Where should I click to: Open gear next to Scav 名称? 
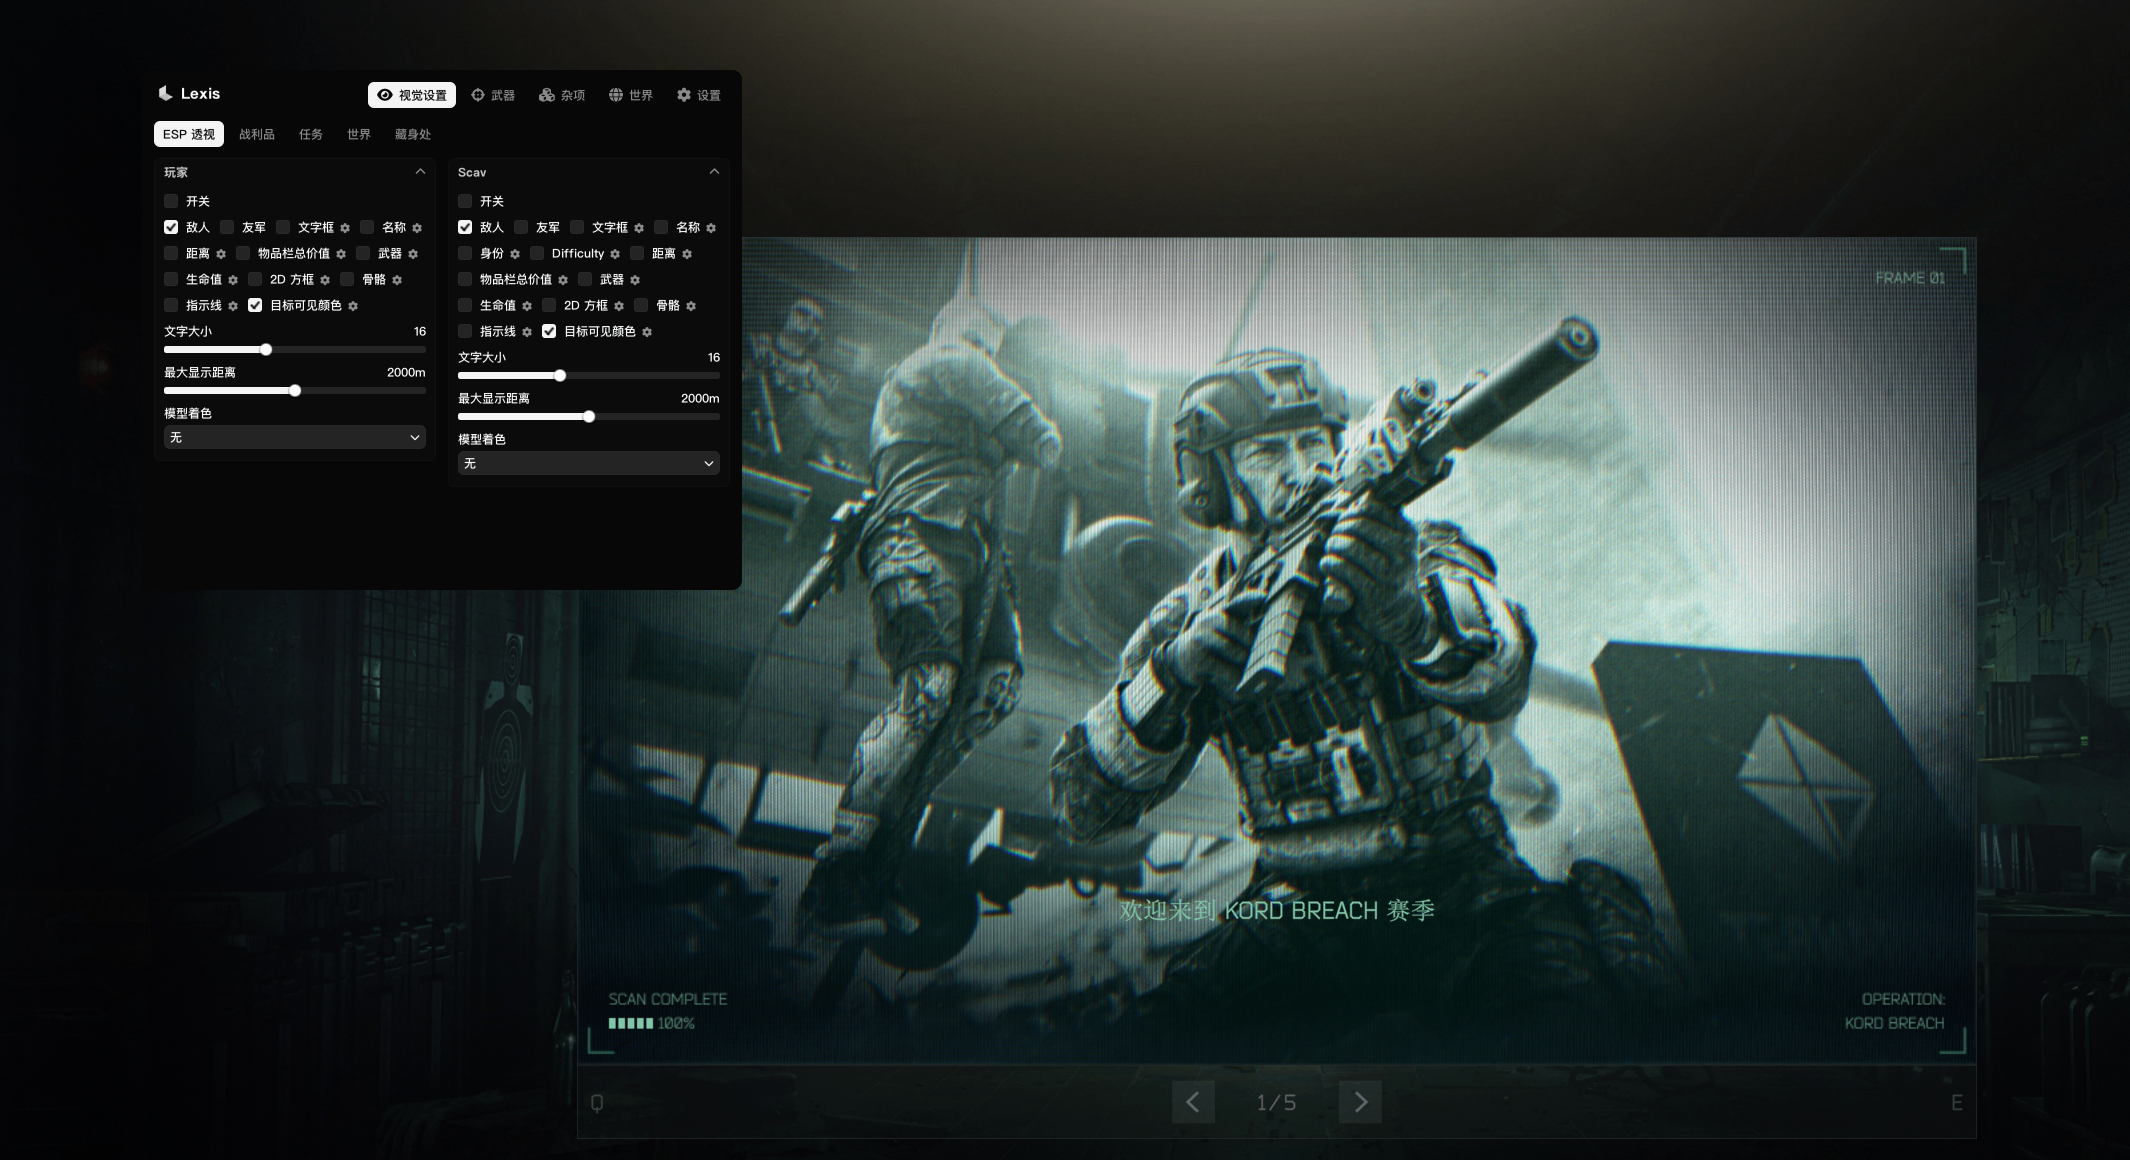[x=711, y=228]
